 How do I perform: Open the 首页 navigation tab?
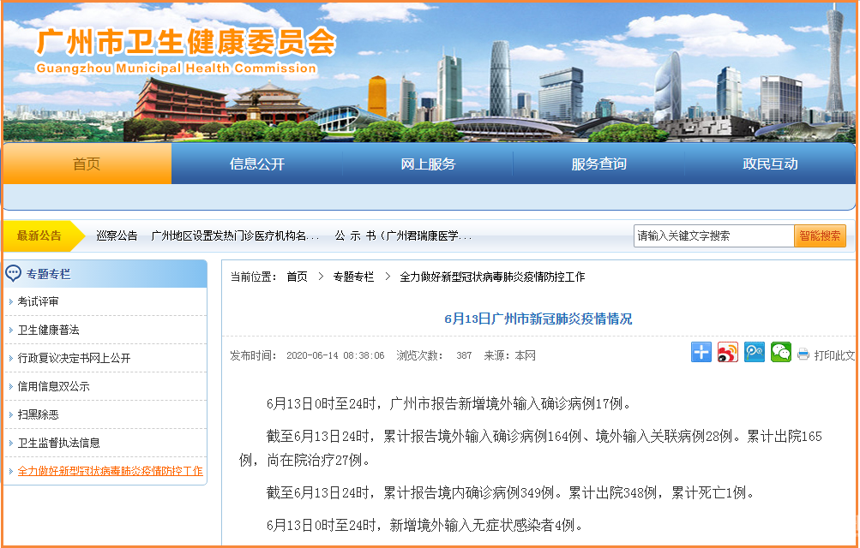pos(87,163)
